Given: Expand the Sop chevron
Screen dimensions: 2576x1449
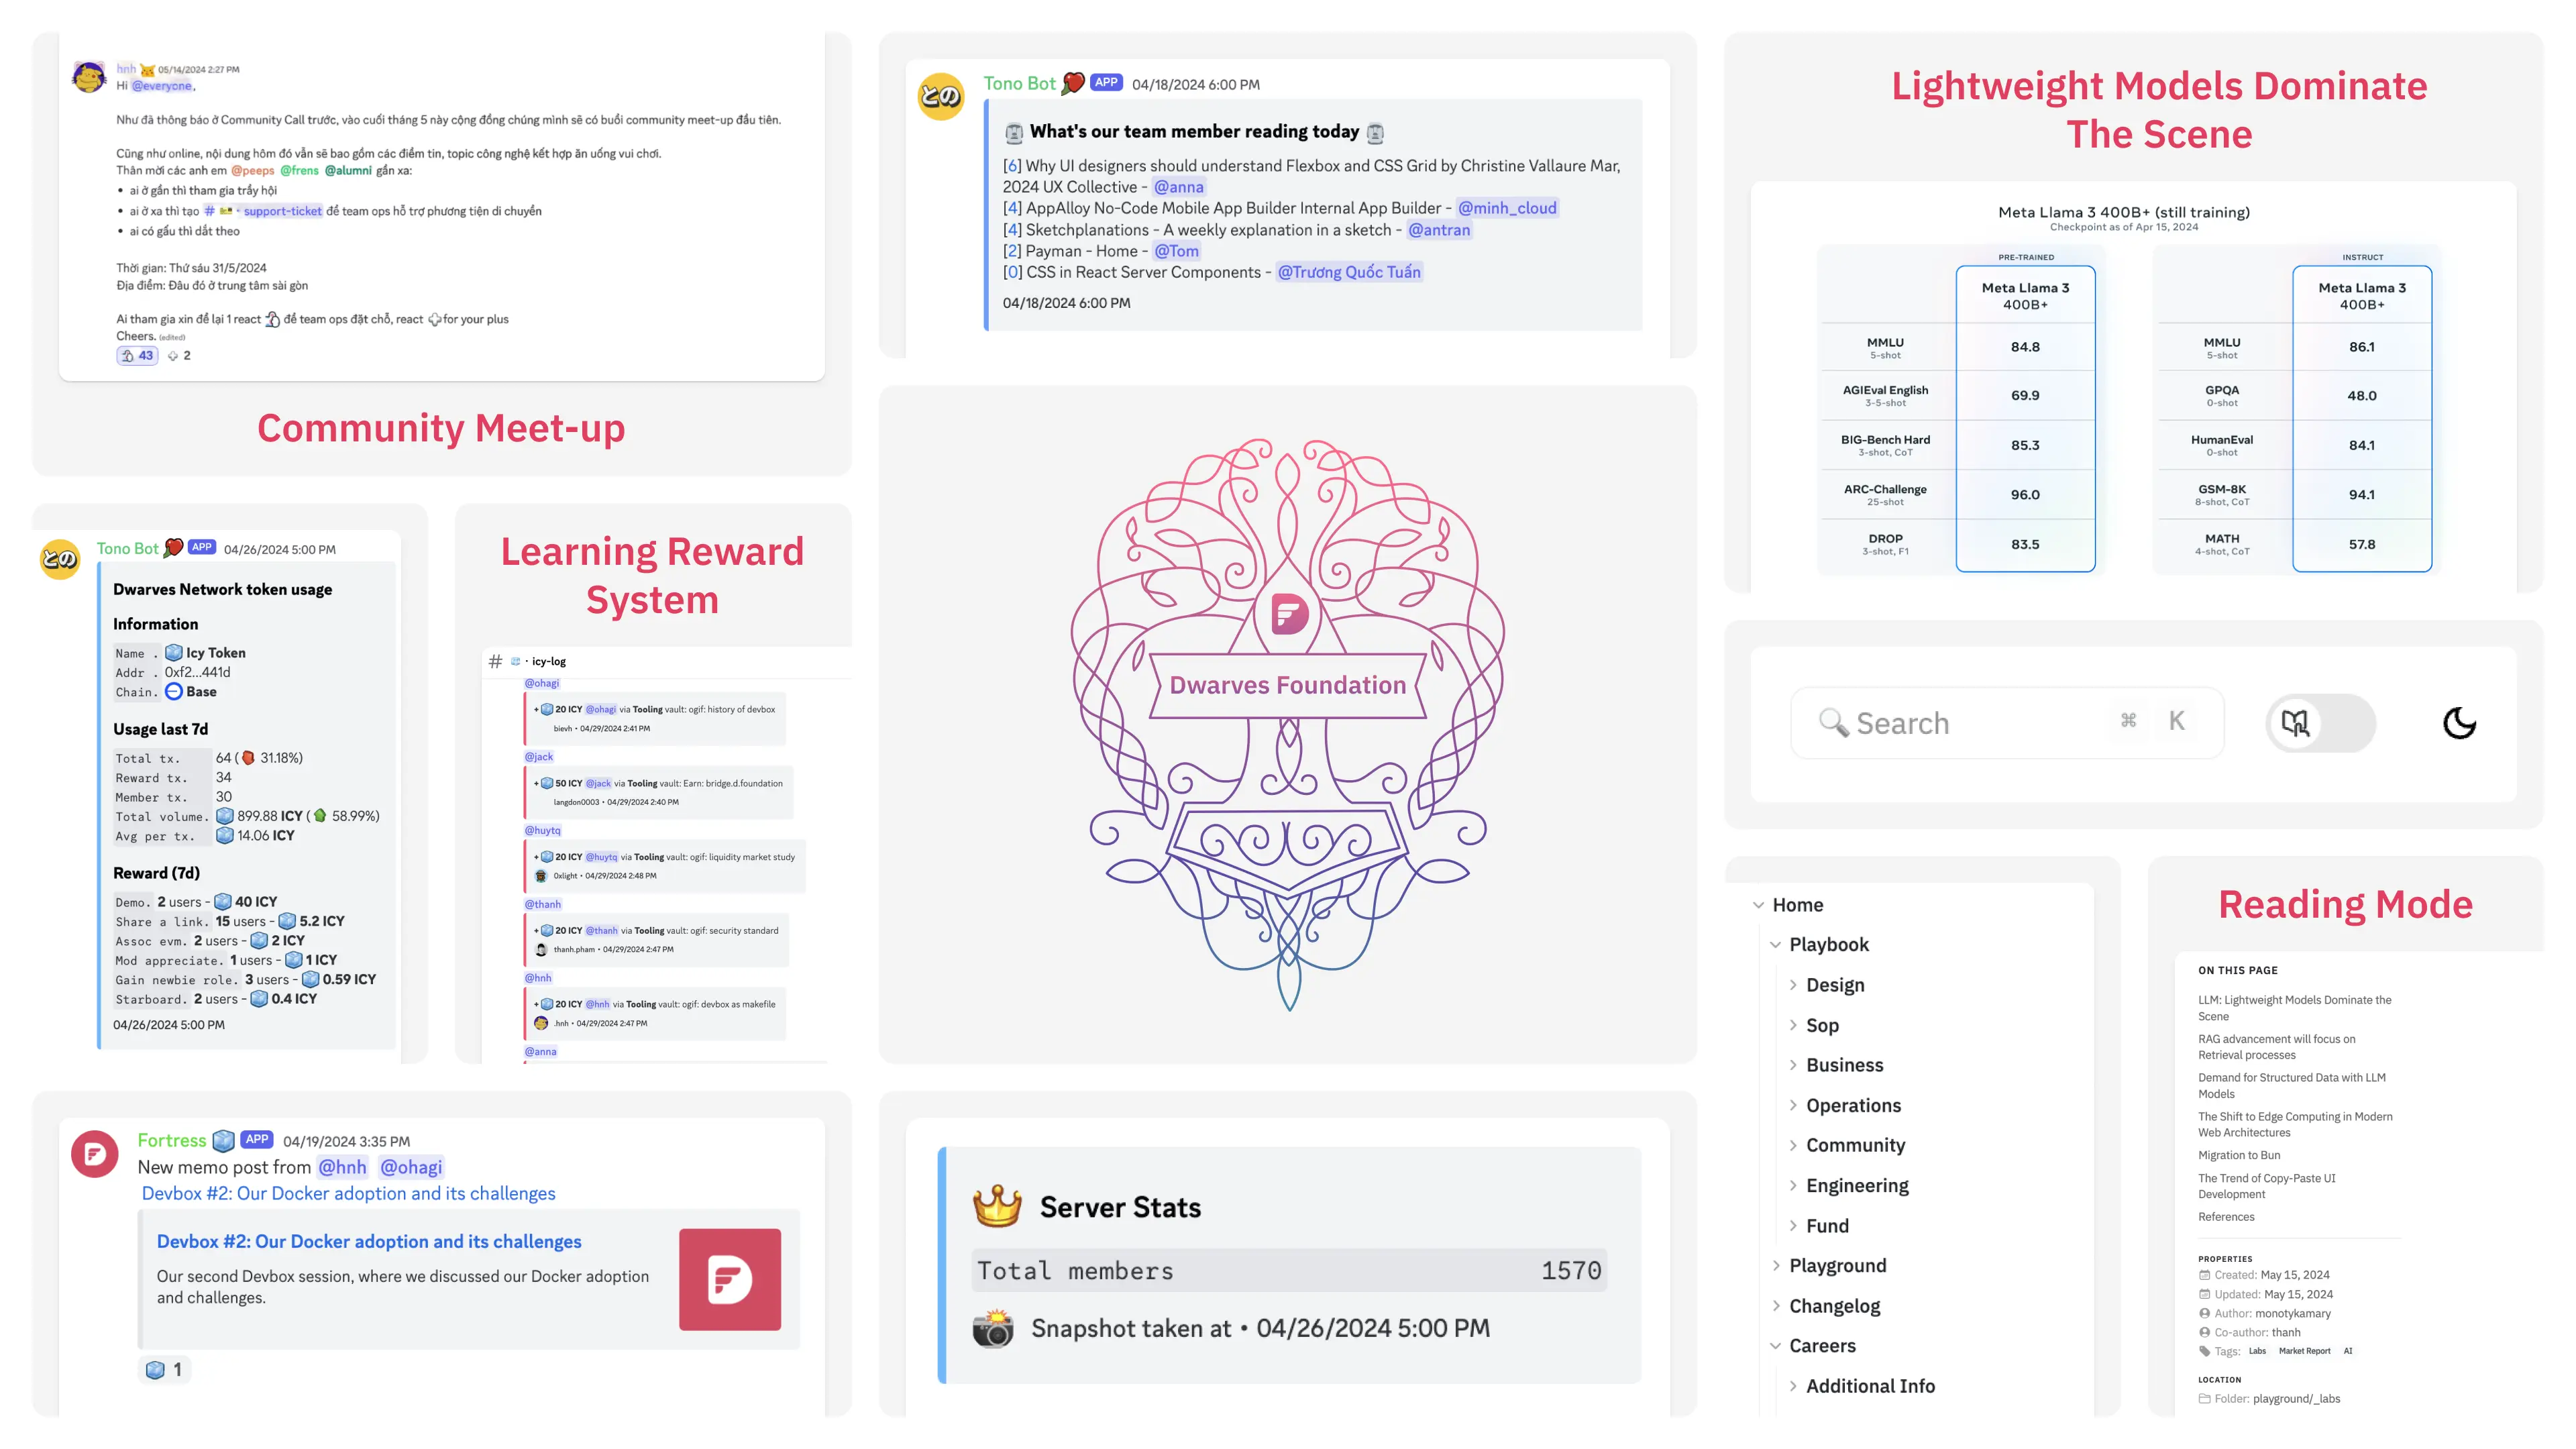Looking at the screenshot, I should tap(1792, 1025).
